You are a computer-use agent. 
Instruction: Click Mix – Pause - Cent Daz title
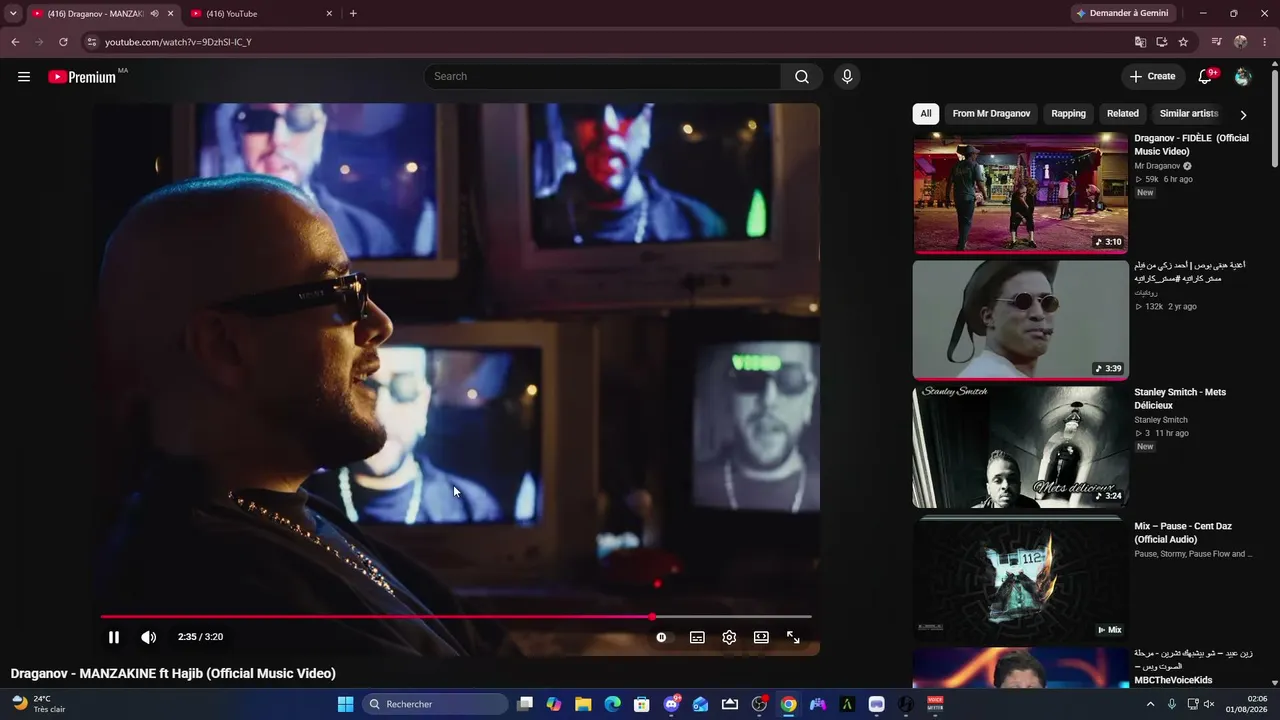pyautogui.click(x=1183, y=532)
